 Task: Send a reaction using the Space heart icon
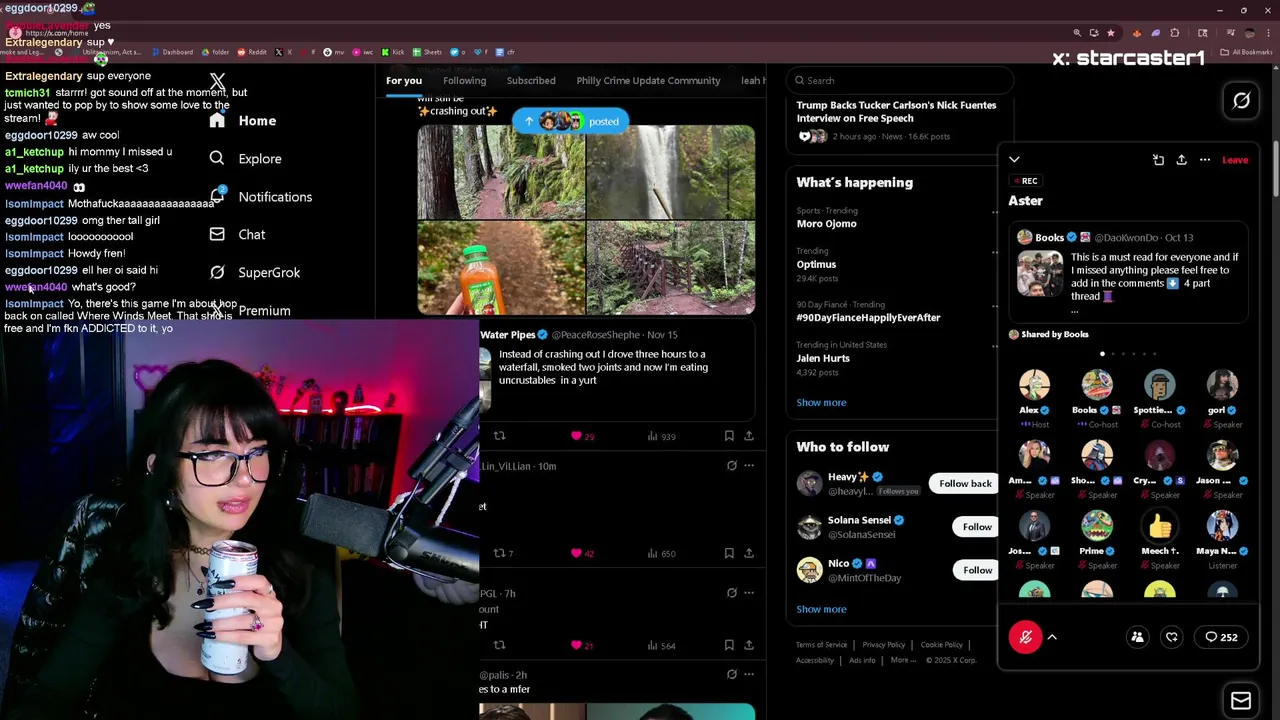coord(1172,637)
